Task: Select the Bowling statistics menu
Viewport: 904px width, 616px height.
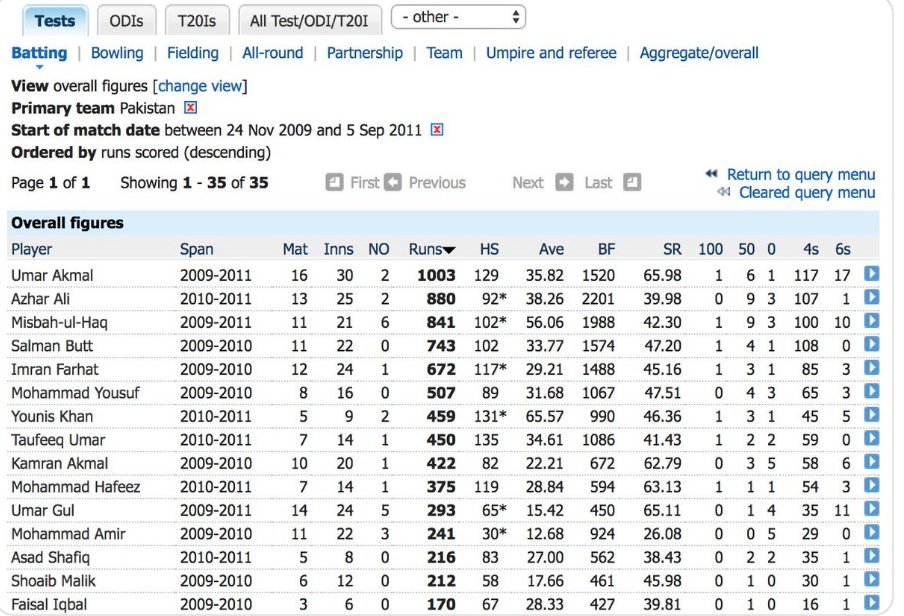Action: click(117, 53)
